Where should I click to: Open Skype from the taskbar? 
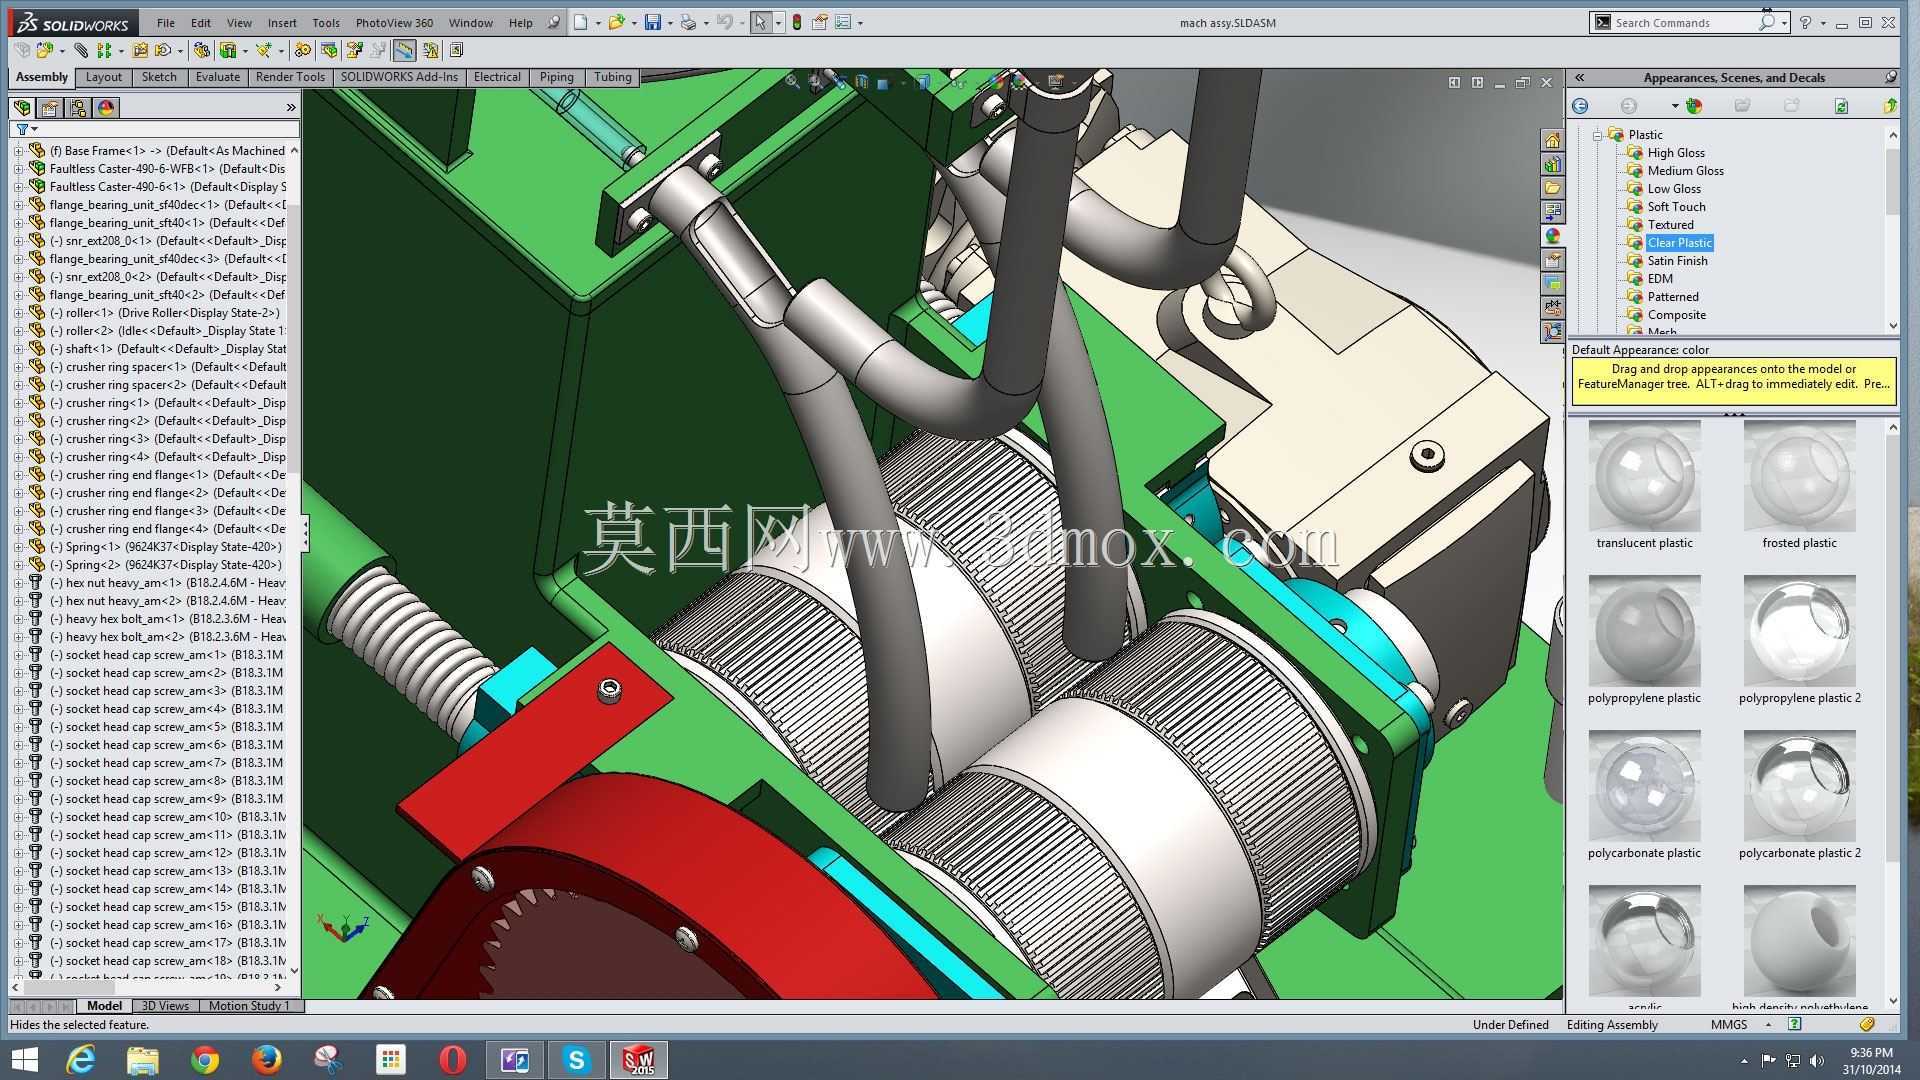pos(577,1059)
